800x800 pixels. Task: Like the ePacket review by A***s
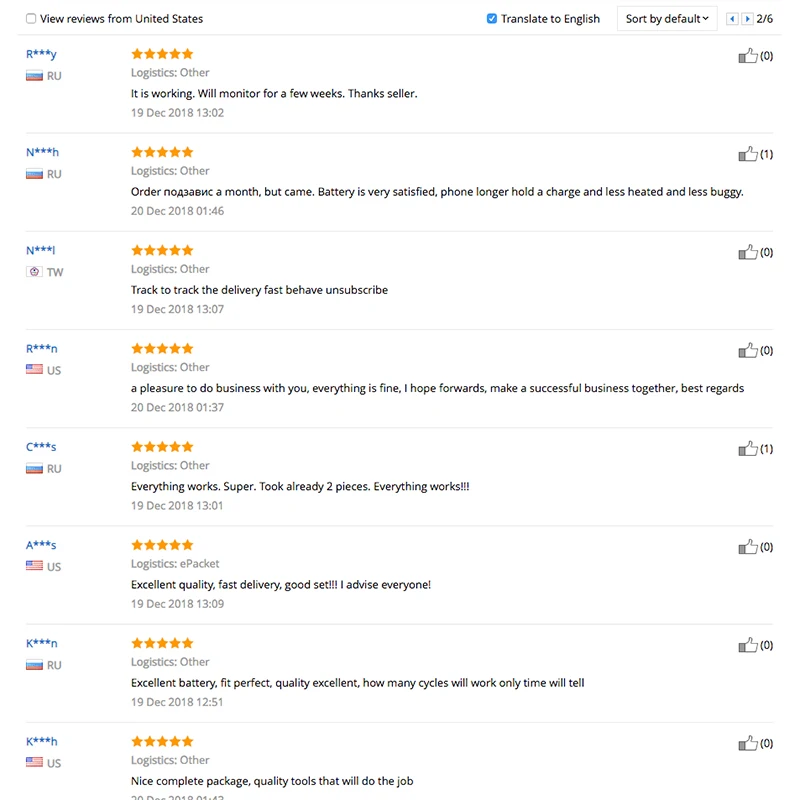[x=747, y=547]
